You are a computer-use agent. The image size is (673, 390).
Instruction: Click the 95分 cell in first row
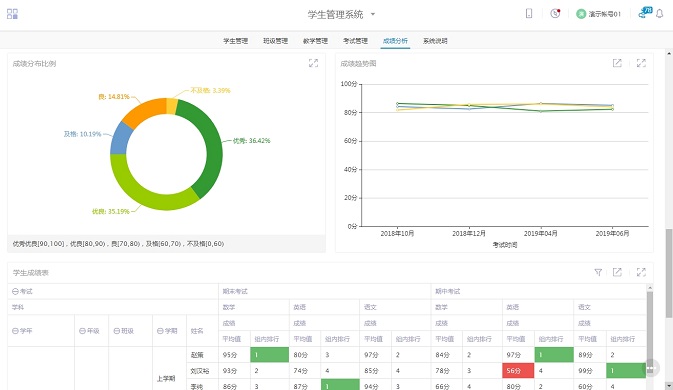[x=234, y=355]
